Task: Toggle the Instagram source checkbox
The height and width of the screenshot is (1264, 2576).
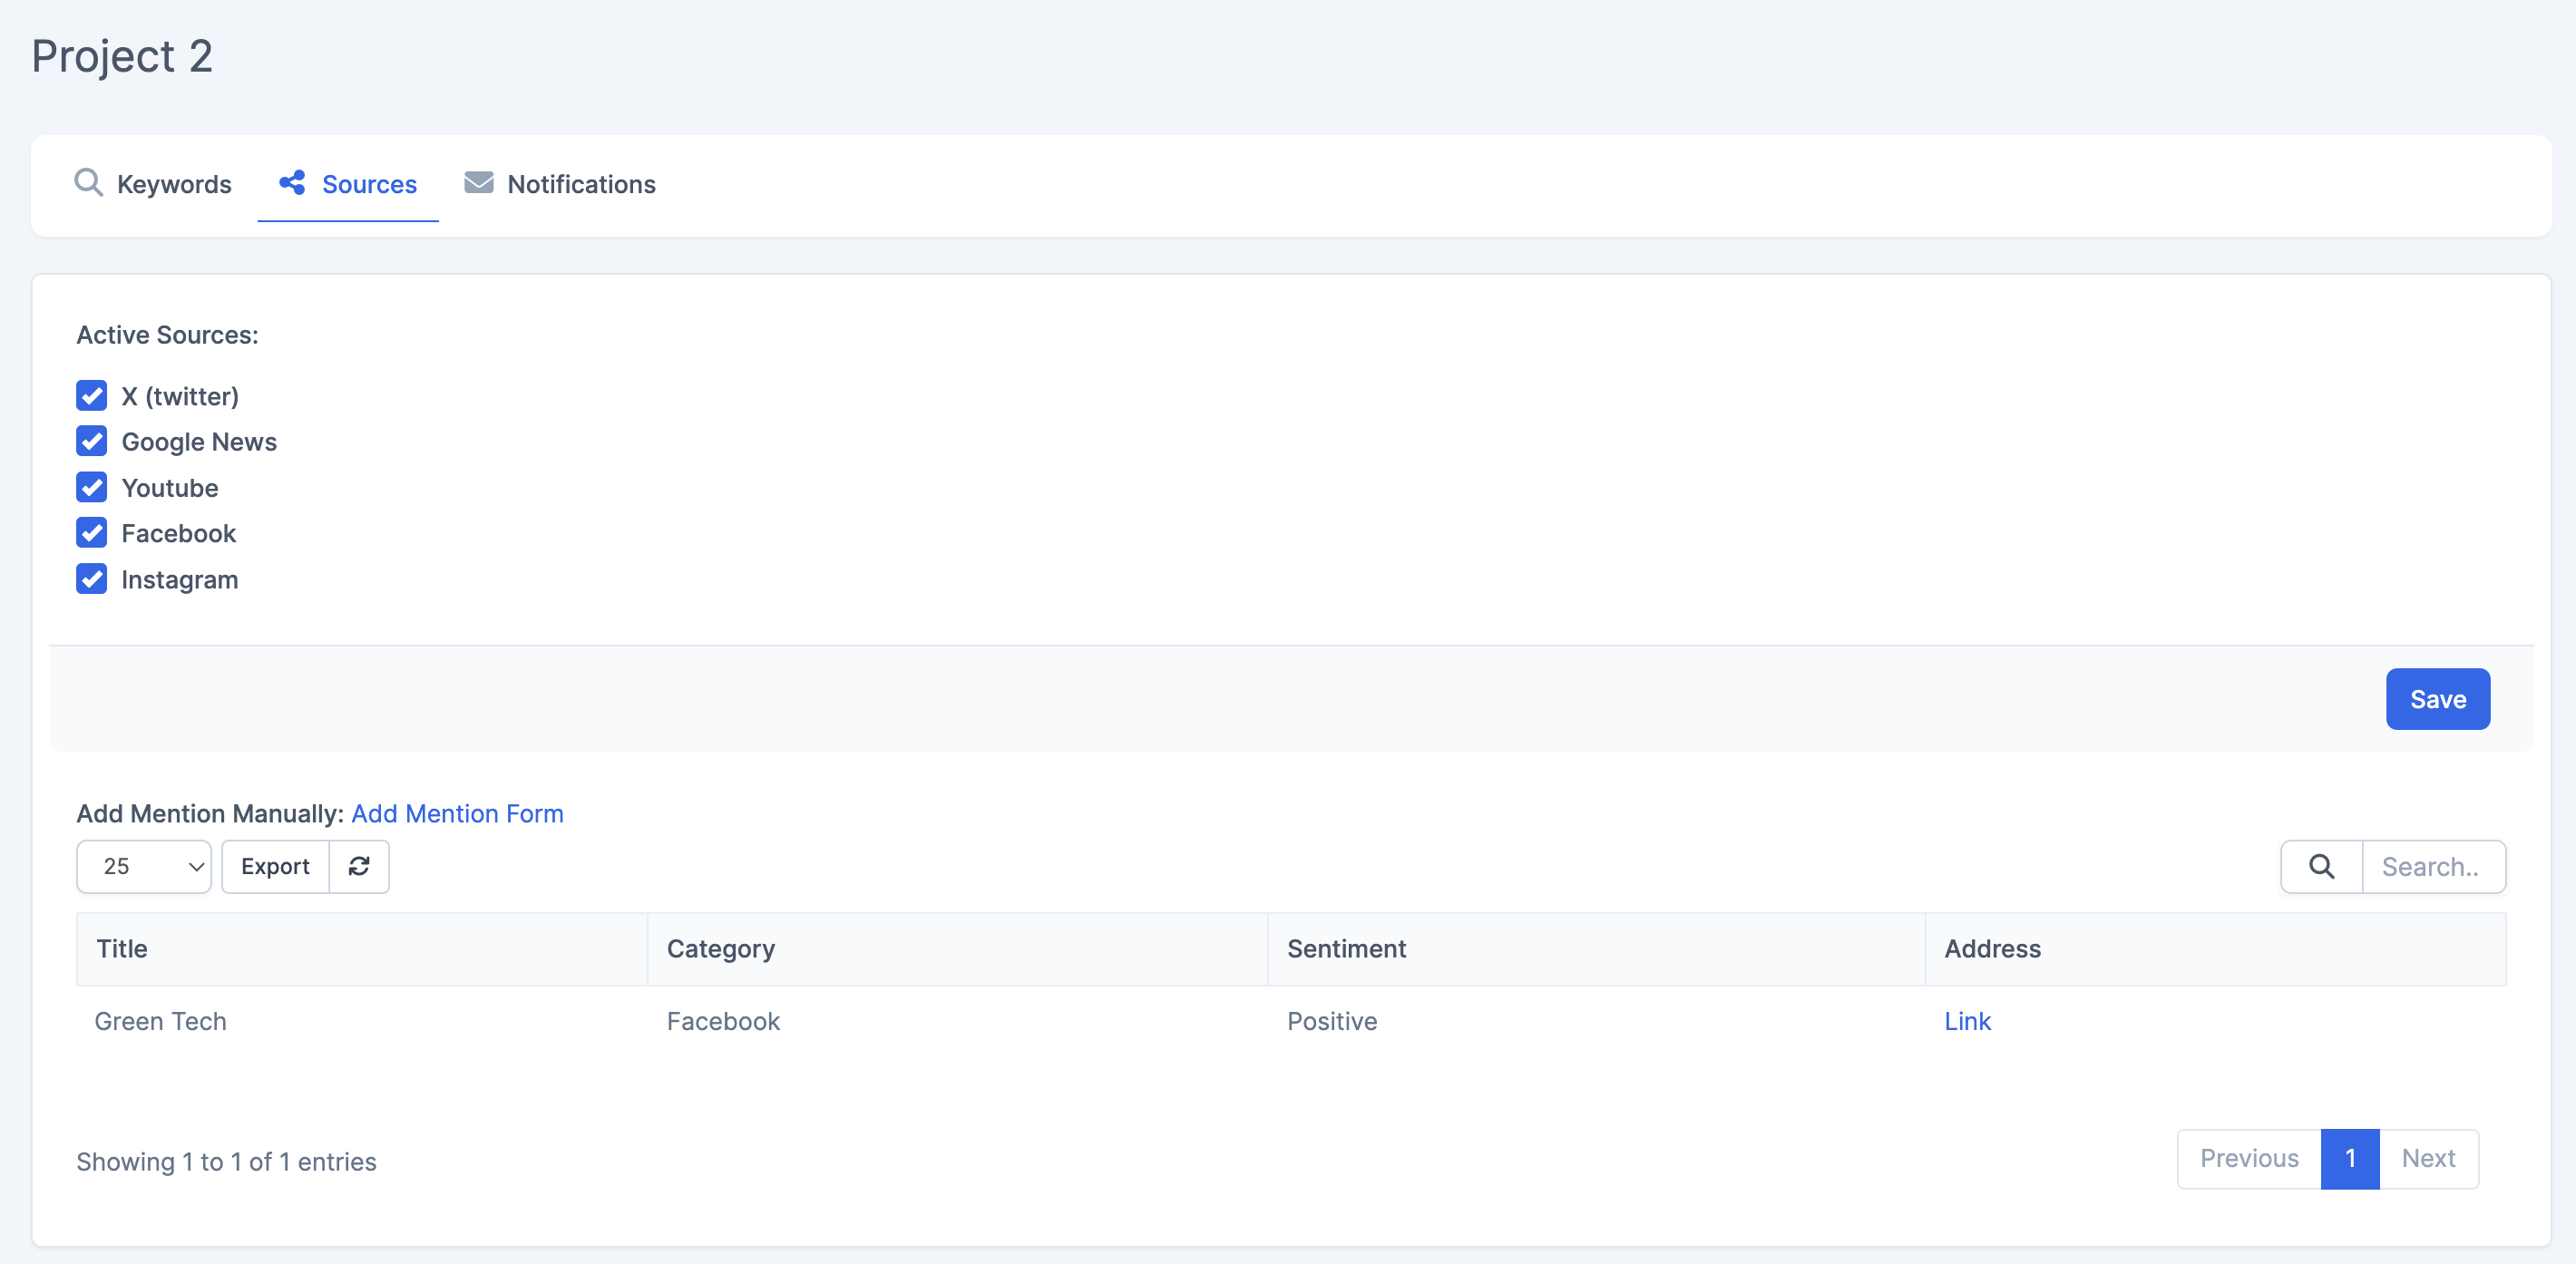Action: 92,579
